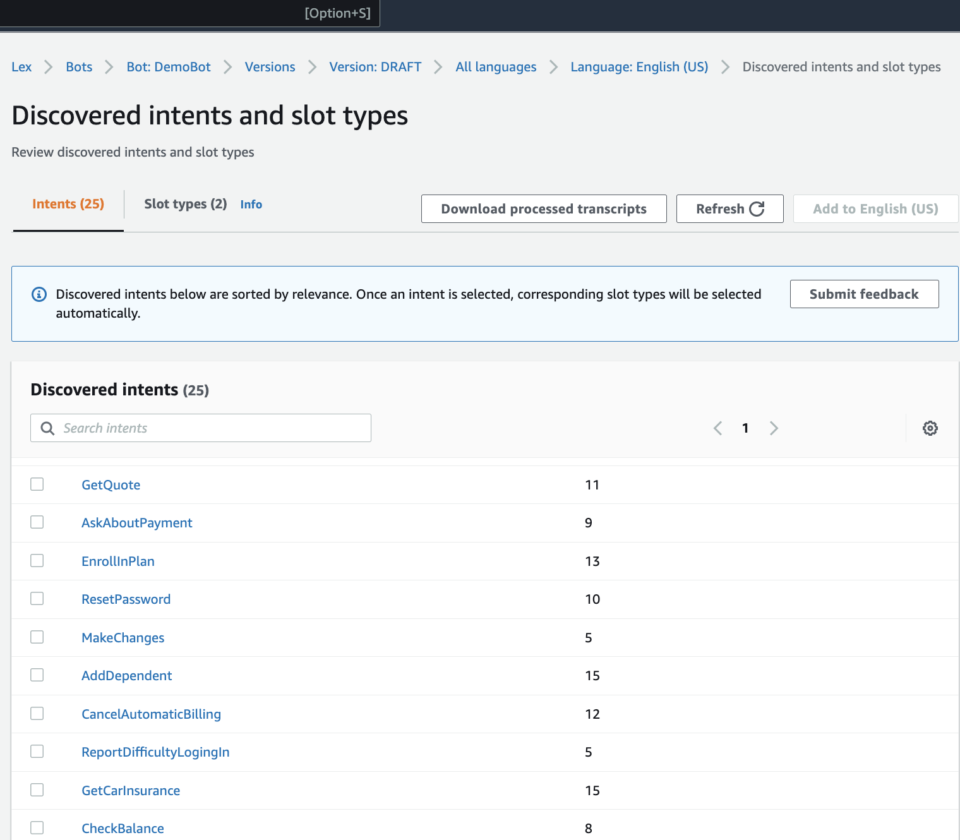Click the Refresh icon to reload intents
This screenshot has height=840, width=960.
(761, 208)
